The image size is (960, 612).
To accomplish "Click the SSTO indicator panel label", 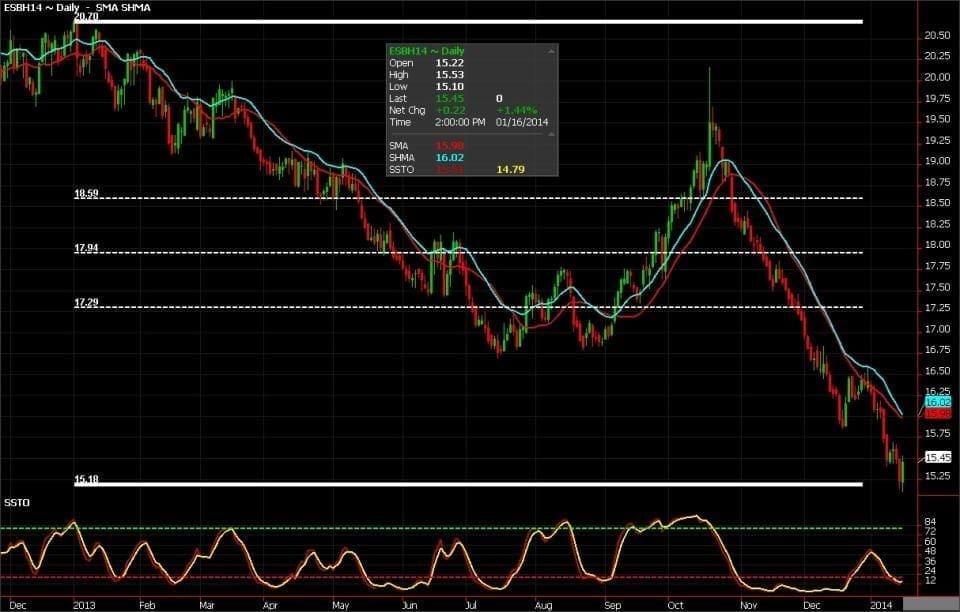I will [15, 500].
